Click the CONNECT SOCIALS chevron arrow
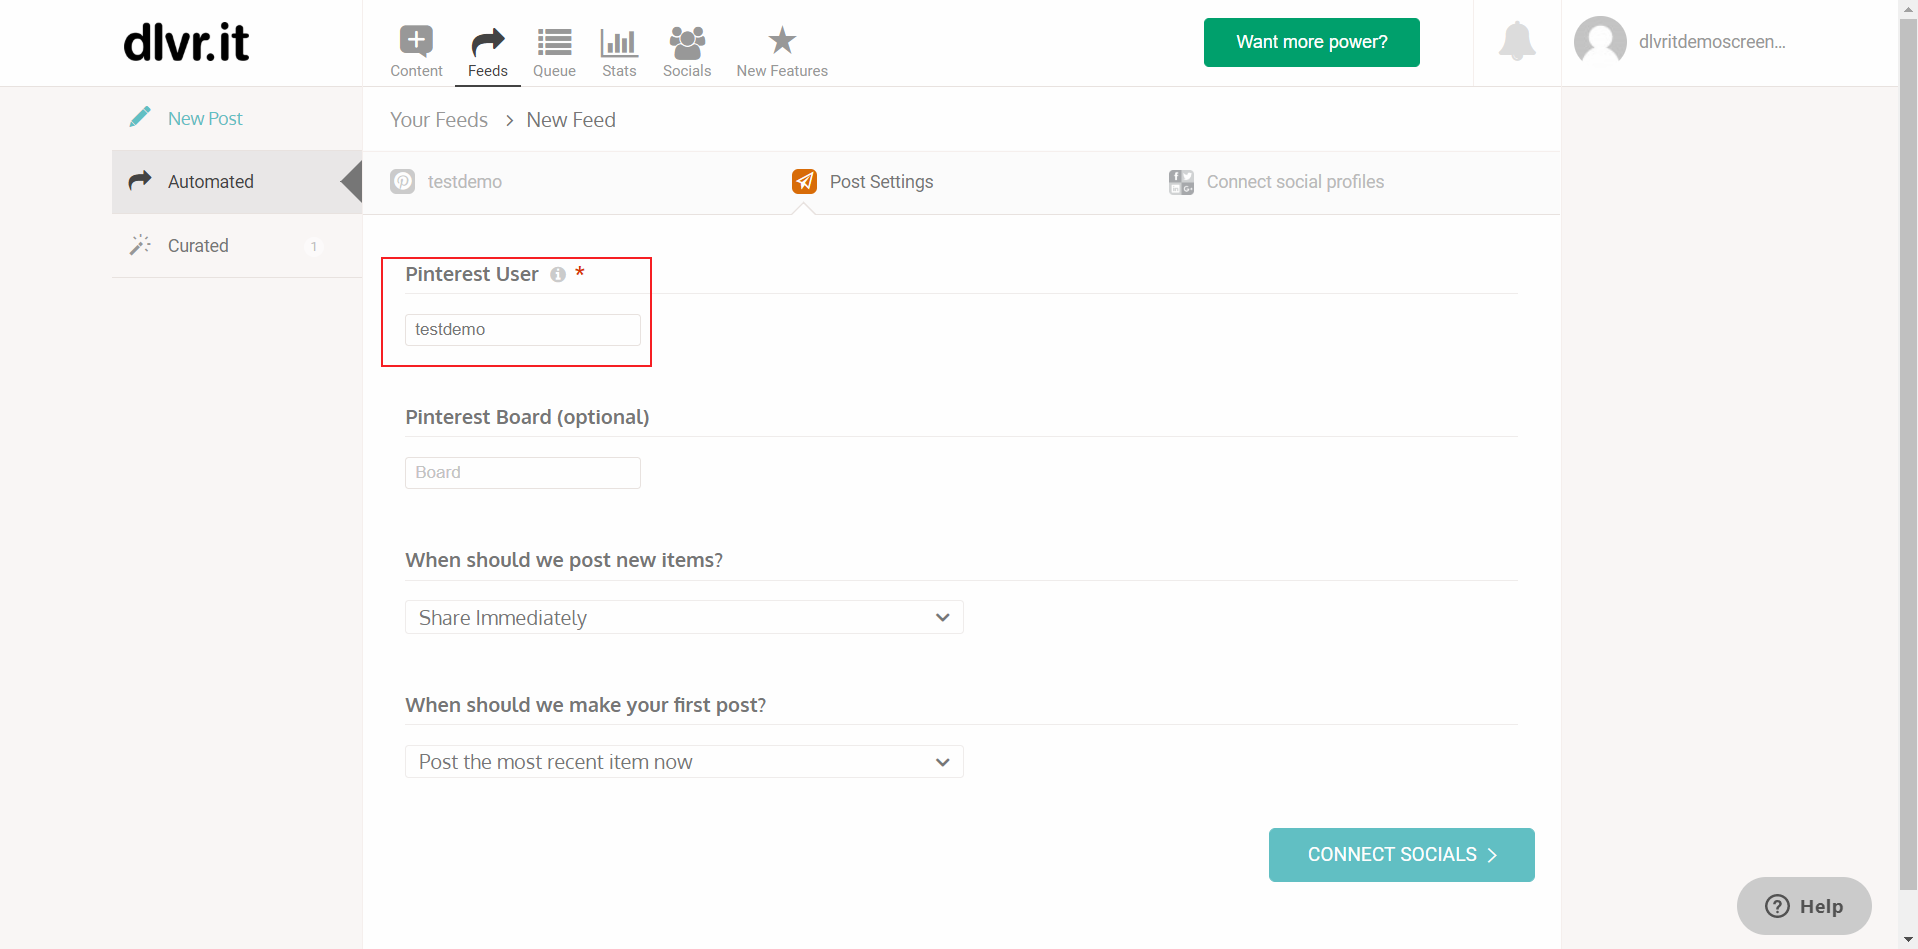Screen dimensions: 1918x949 (x=1492, y=855)
